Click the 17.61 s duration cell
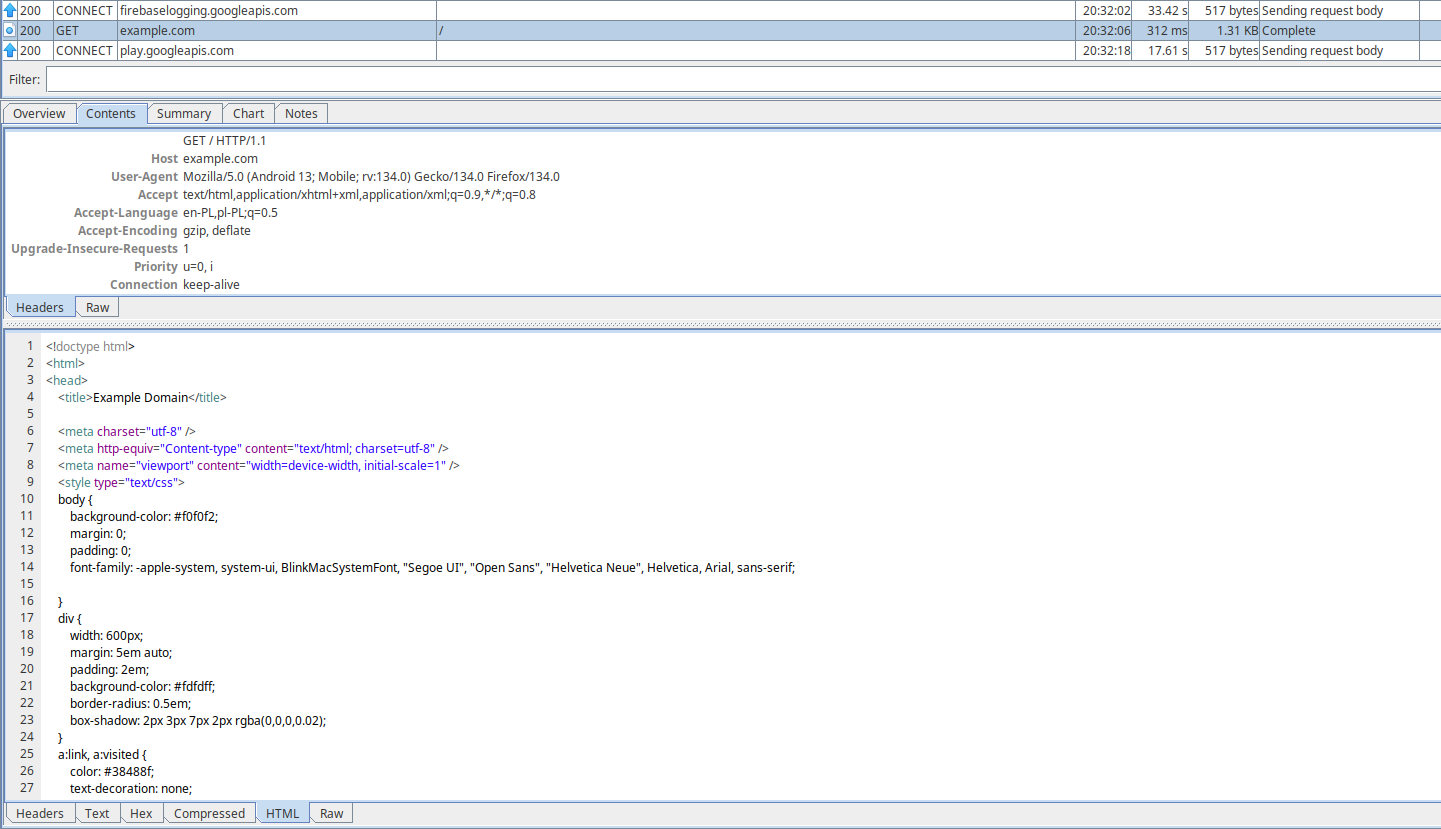 (1161, 50)
